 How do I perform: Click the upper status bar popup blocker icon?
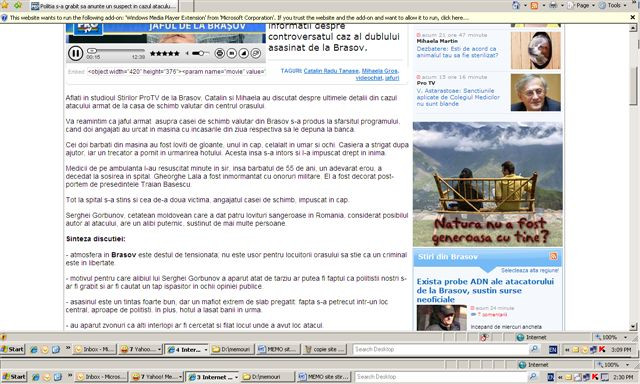(484, 337)
